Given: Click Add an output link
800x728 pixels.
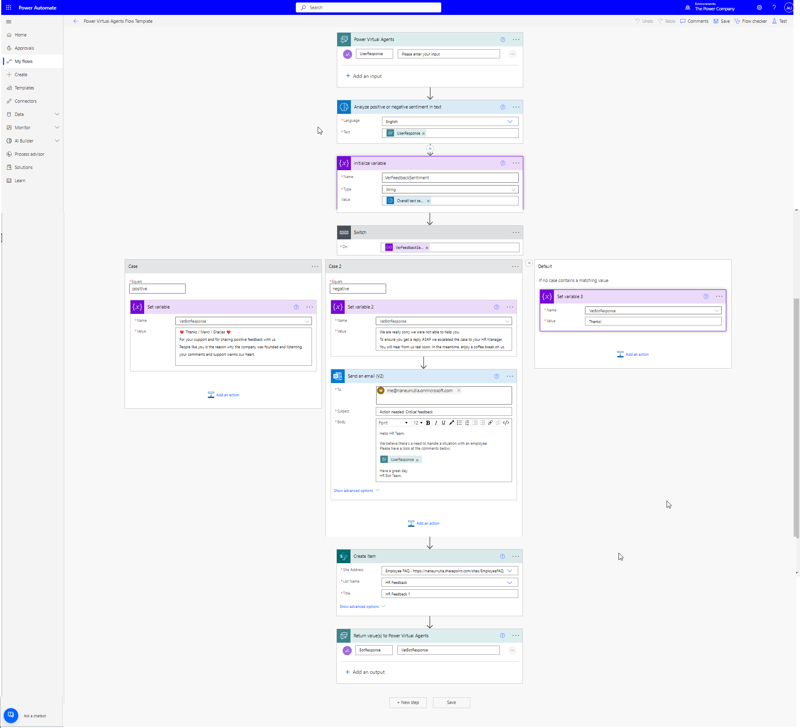Looking at the screenshot, I should (x=365, y=672).
